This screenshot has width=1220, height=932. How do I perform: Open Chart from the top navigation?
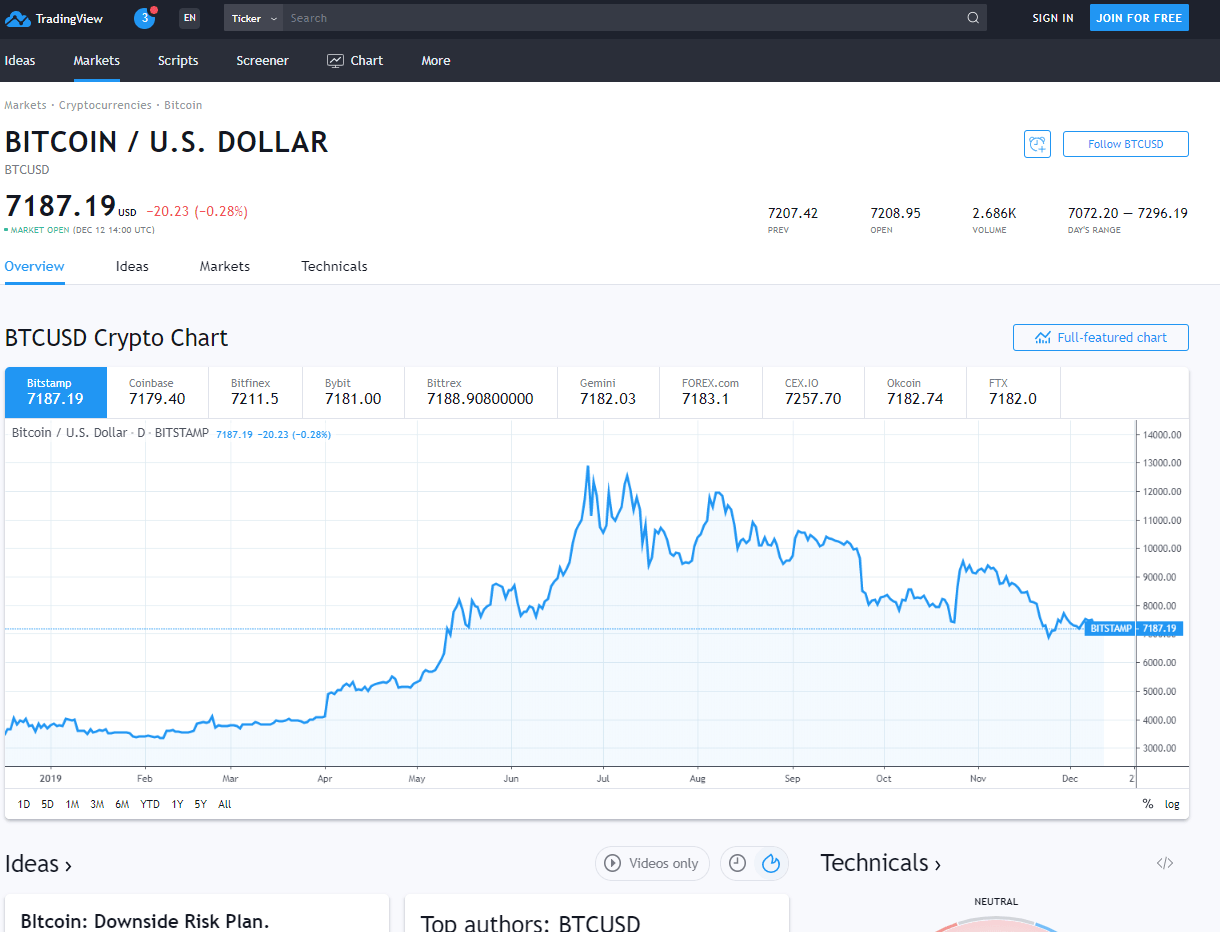[355, 61]
